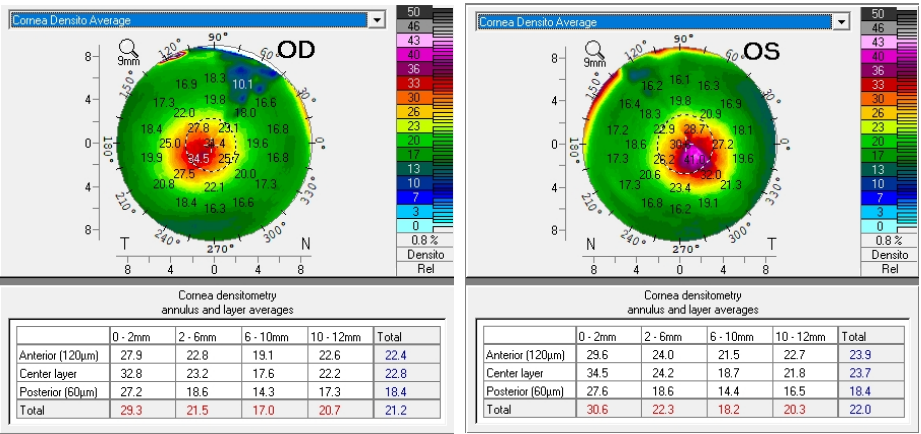This screenshot has height=434, width=921.
Task: Click the 32.0 value on the OS map
Action: pos(710,174)
